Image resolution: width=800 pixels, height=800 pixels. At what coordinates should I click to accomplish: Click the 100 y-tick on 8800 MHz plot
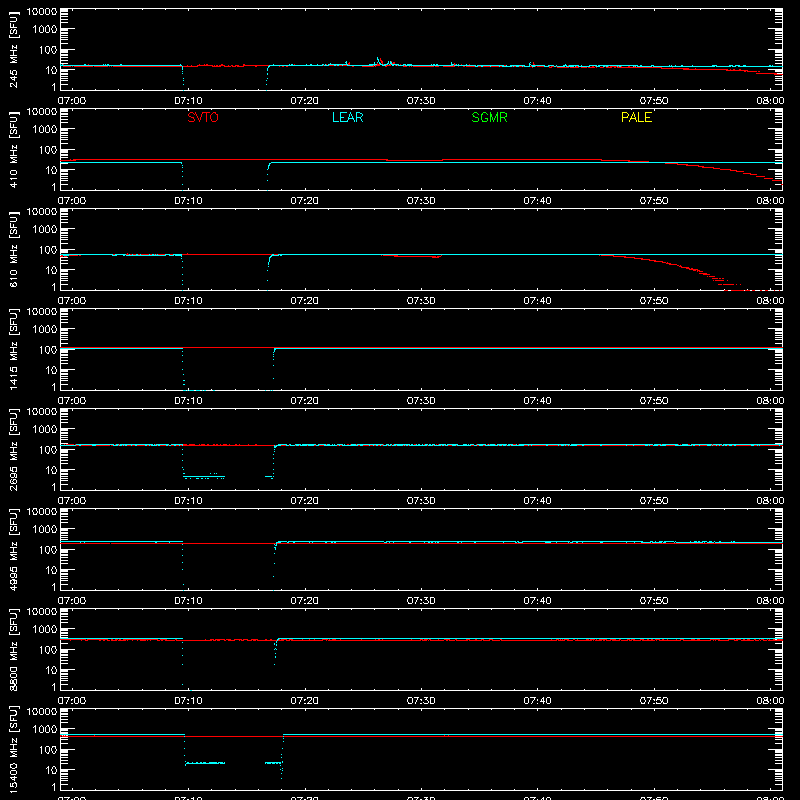coord(48,650)
